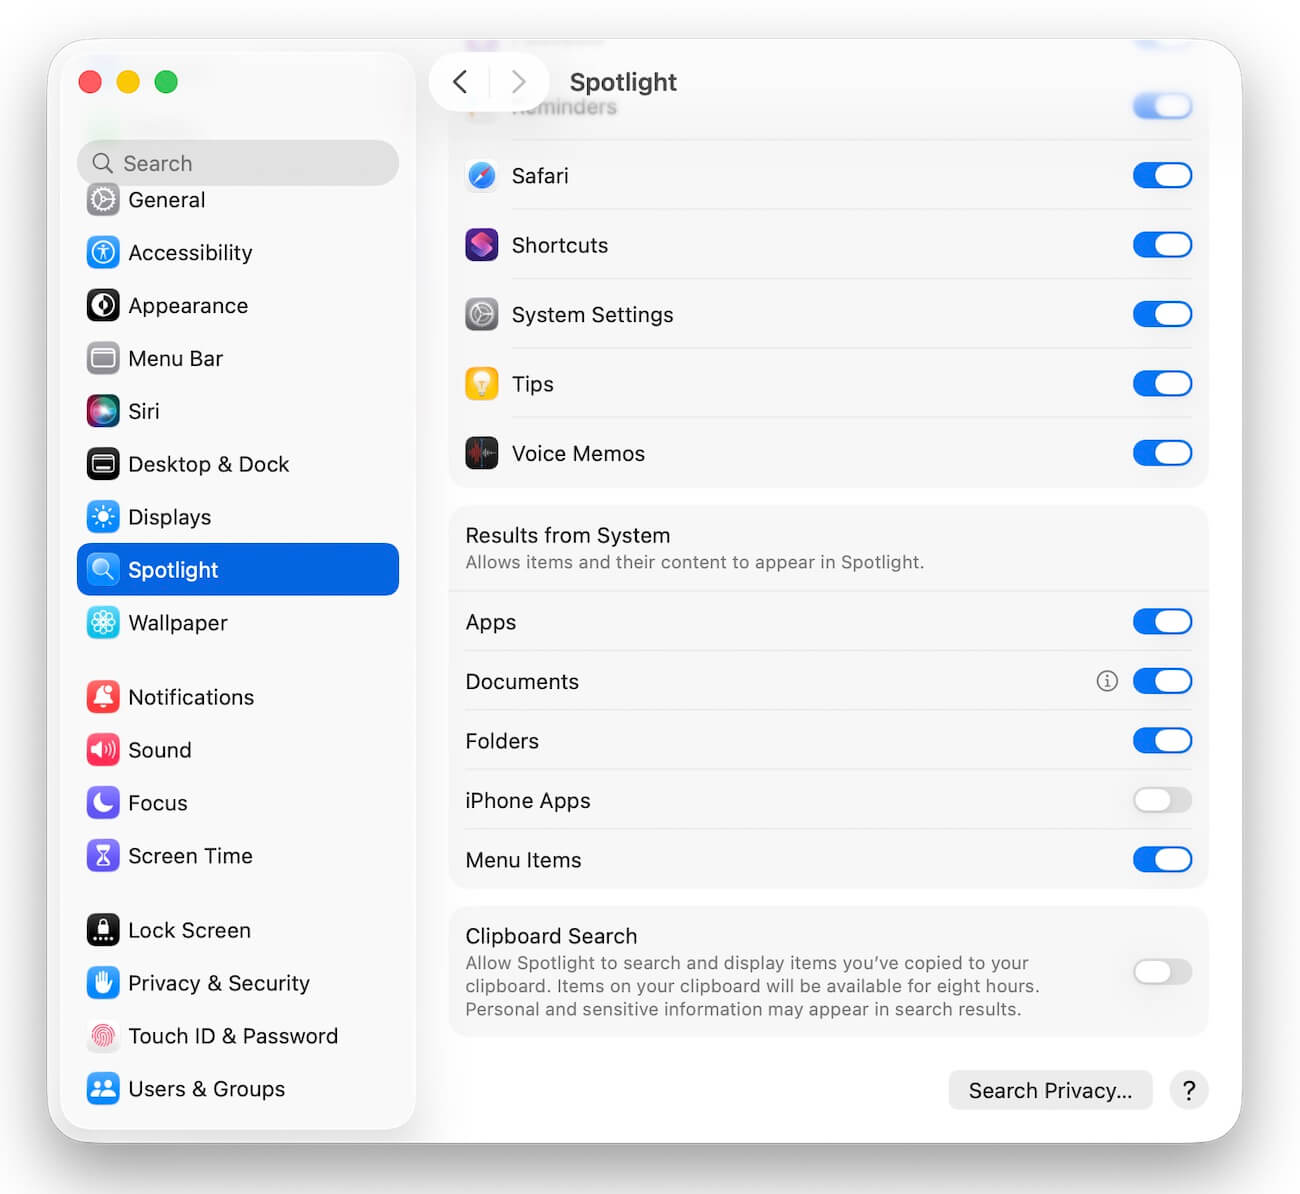Toggle System Settings results switch

(1162, 315)
